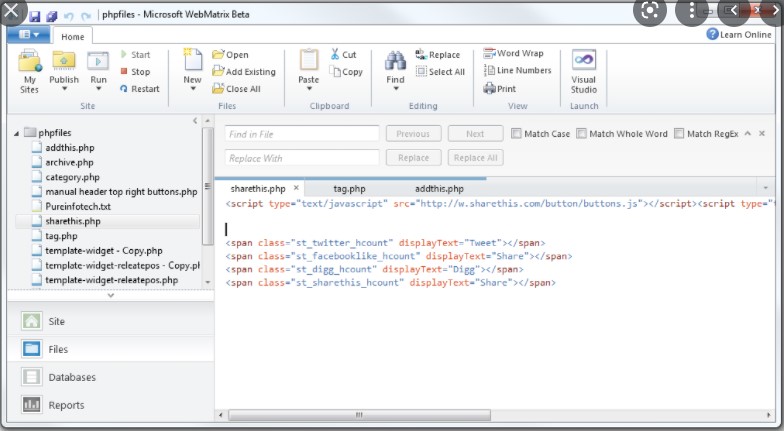Click Select All
This screenshot has height=431, width=784.
[x=440, y=72]
